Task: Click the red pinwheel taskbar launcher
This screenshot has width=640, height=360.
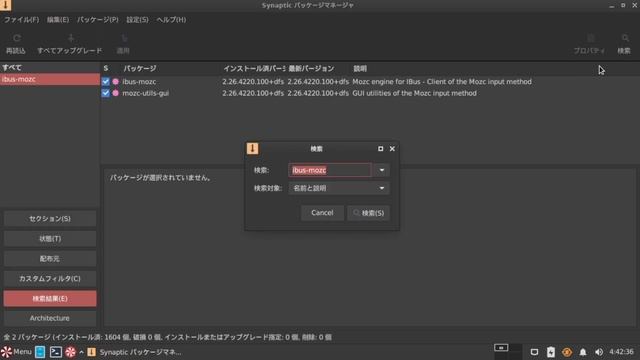Action: pyautogui.click(x=70, y=352)
